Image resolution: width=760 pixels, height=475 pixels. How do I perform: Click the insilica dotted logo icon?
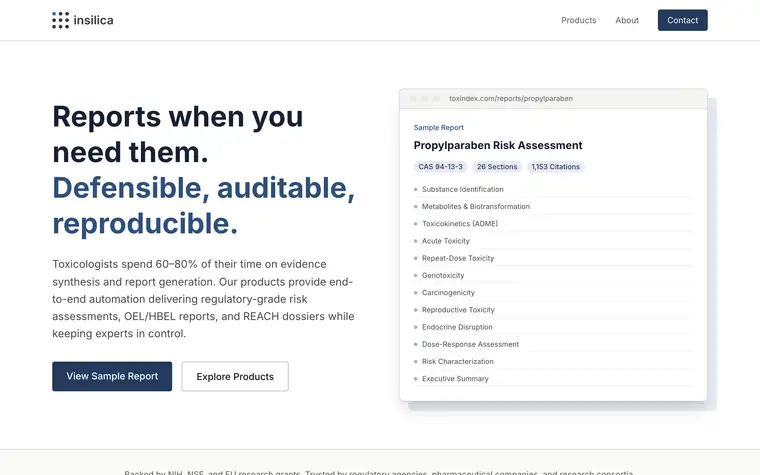click(x=61, y=20)
